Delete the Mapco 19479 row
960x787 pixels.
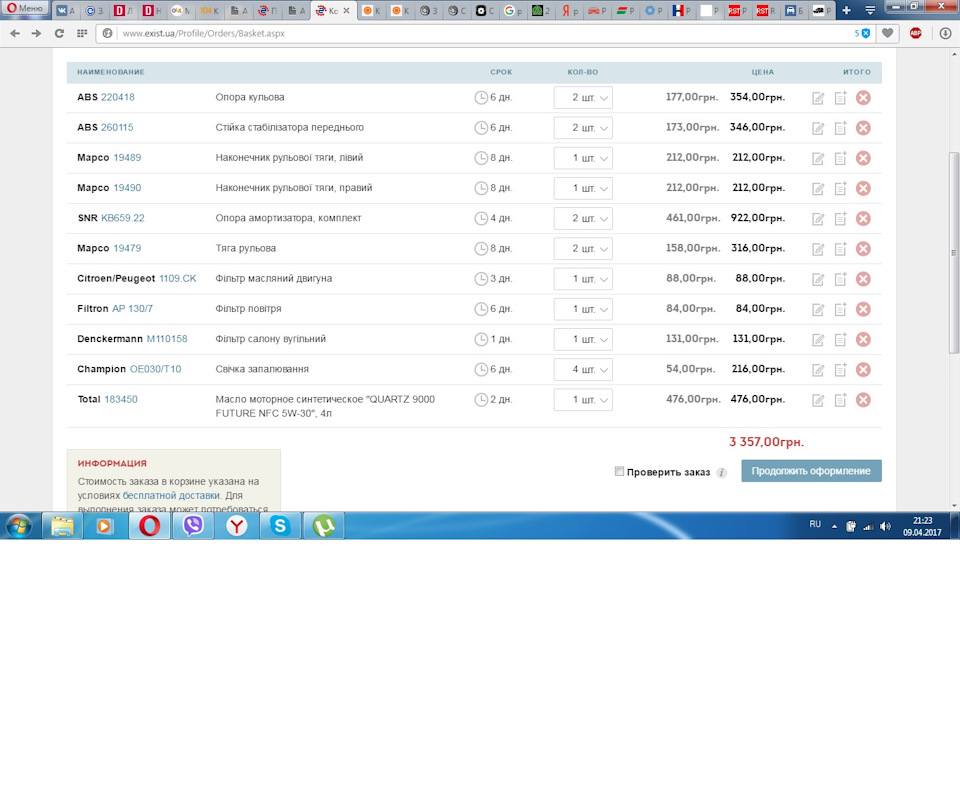pyautogui.click(x=863, y=249)
